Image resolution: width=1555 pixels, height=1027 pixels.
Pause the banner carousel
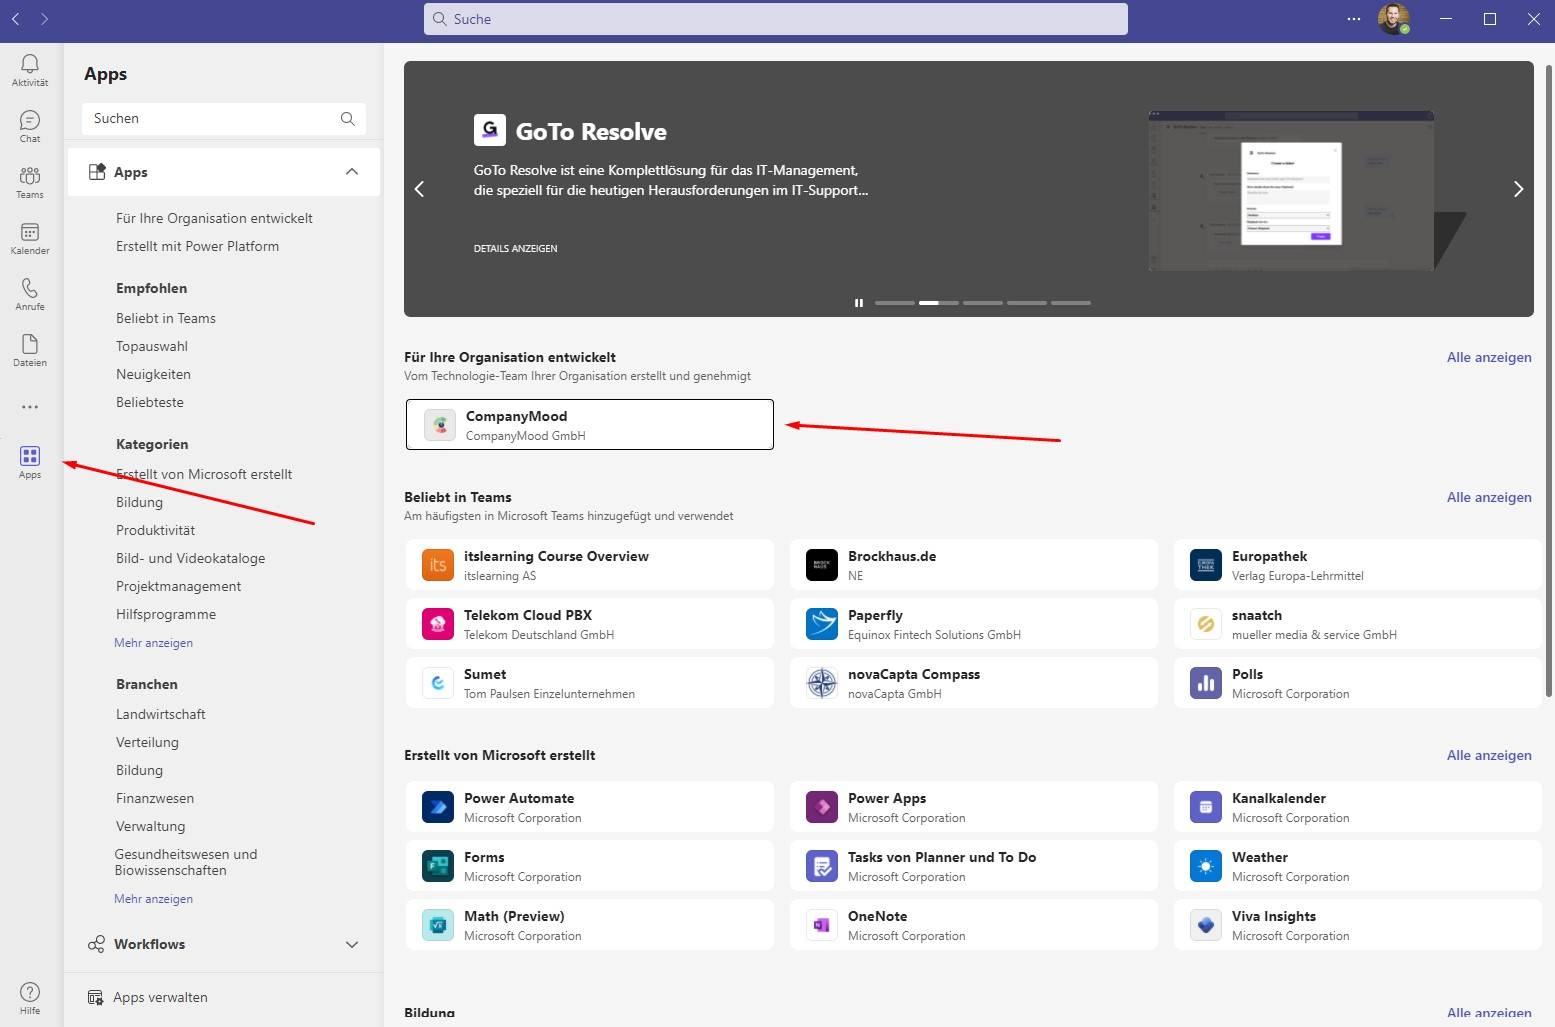pos(859,303)
